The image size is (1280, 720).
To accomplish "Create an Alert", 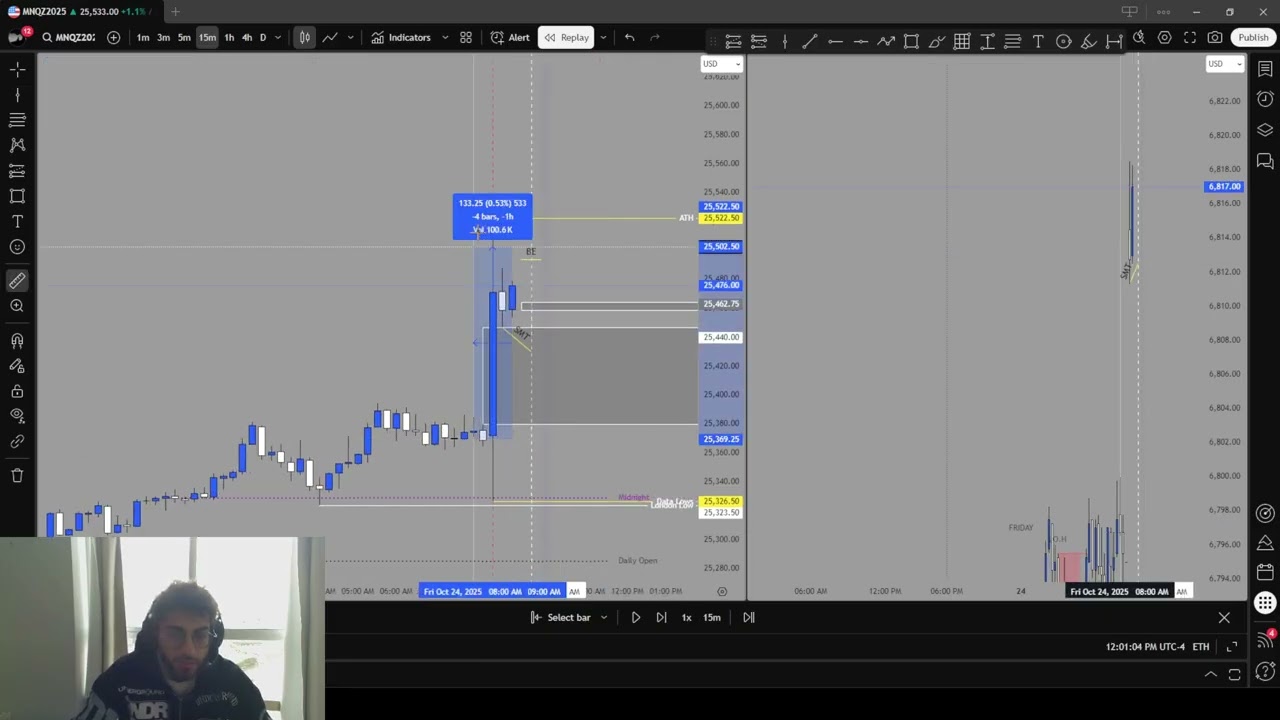I will [510, 37].
